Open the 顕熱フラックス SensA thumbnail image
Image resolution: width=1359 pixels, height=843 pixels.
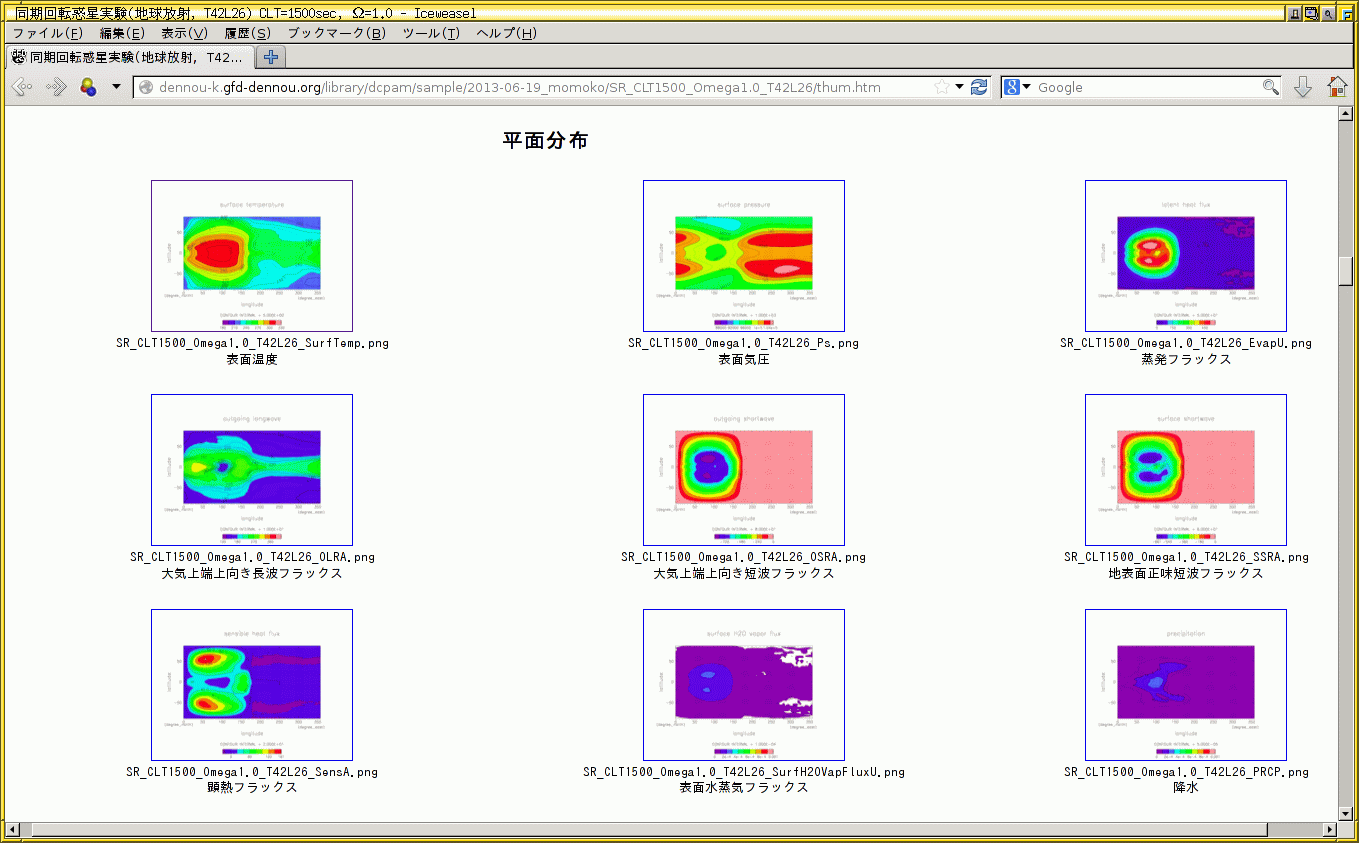[252, 685]
